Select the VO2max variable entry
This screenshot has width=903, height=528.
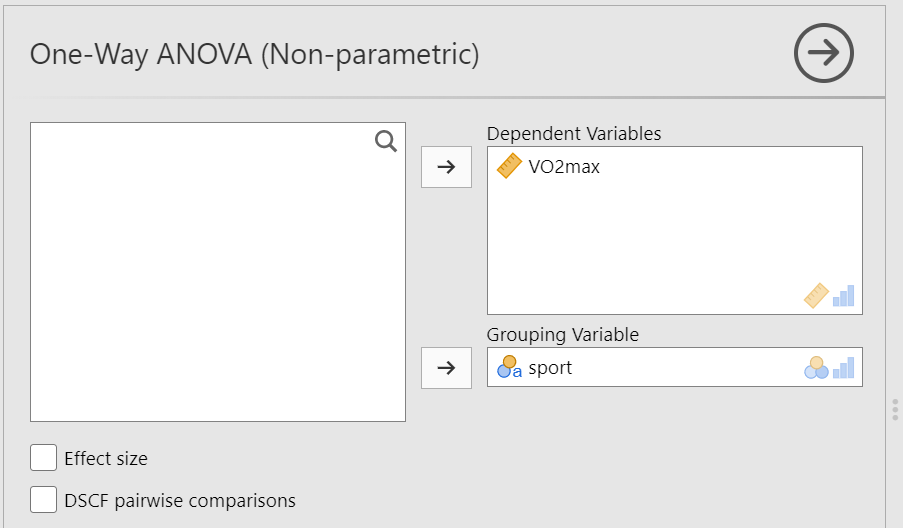[x=564, y=167]
